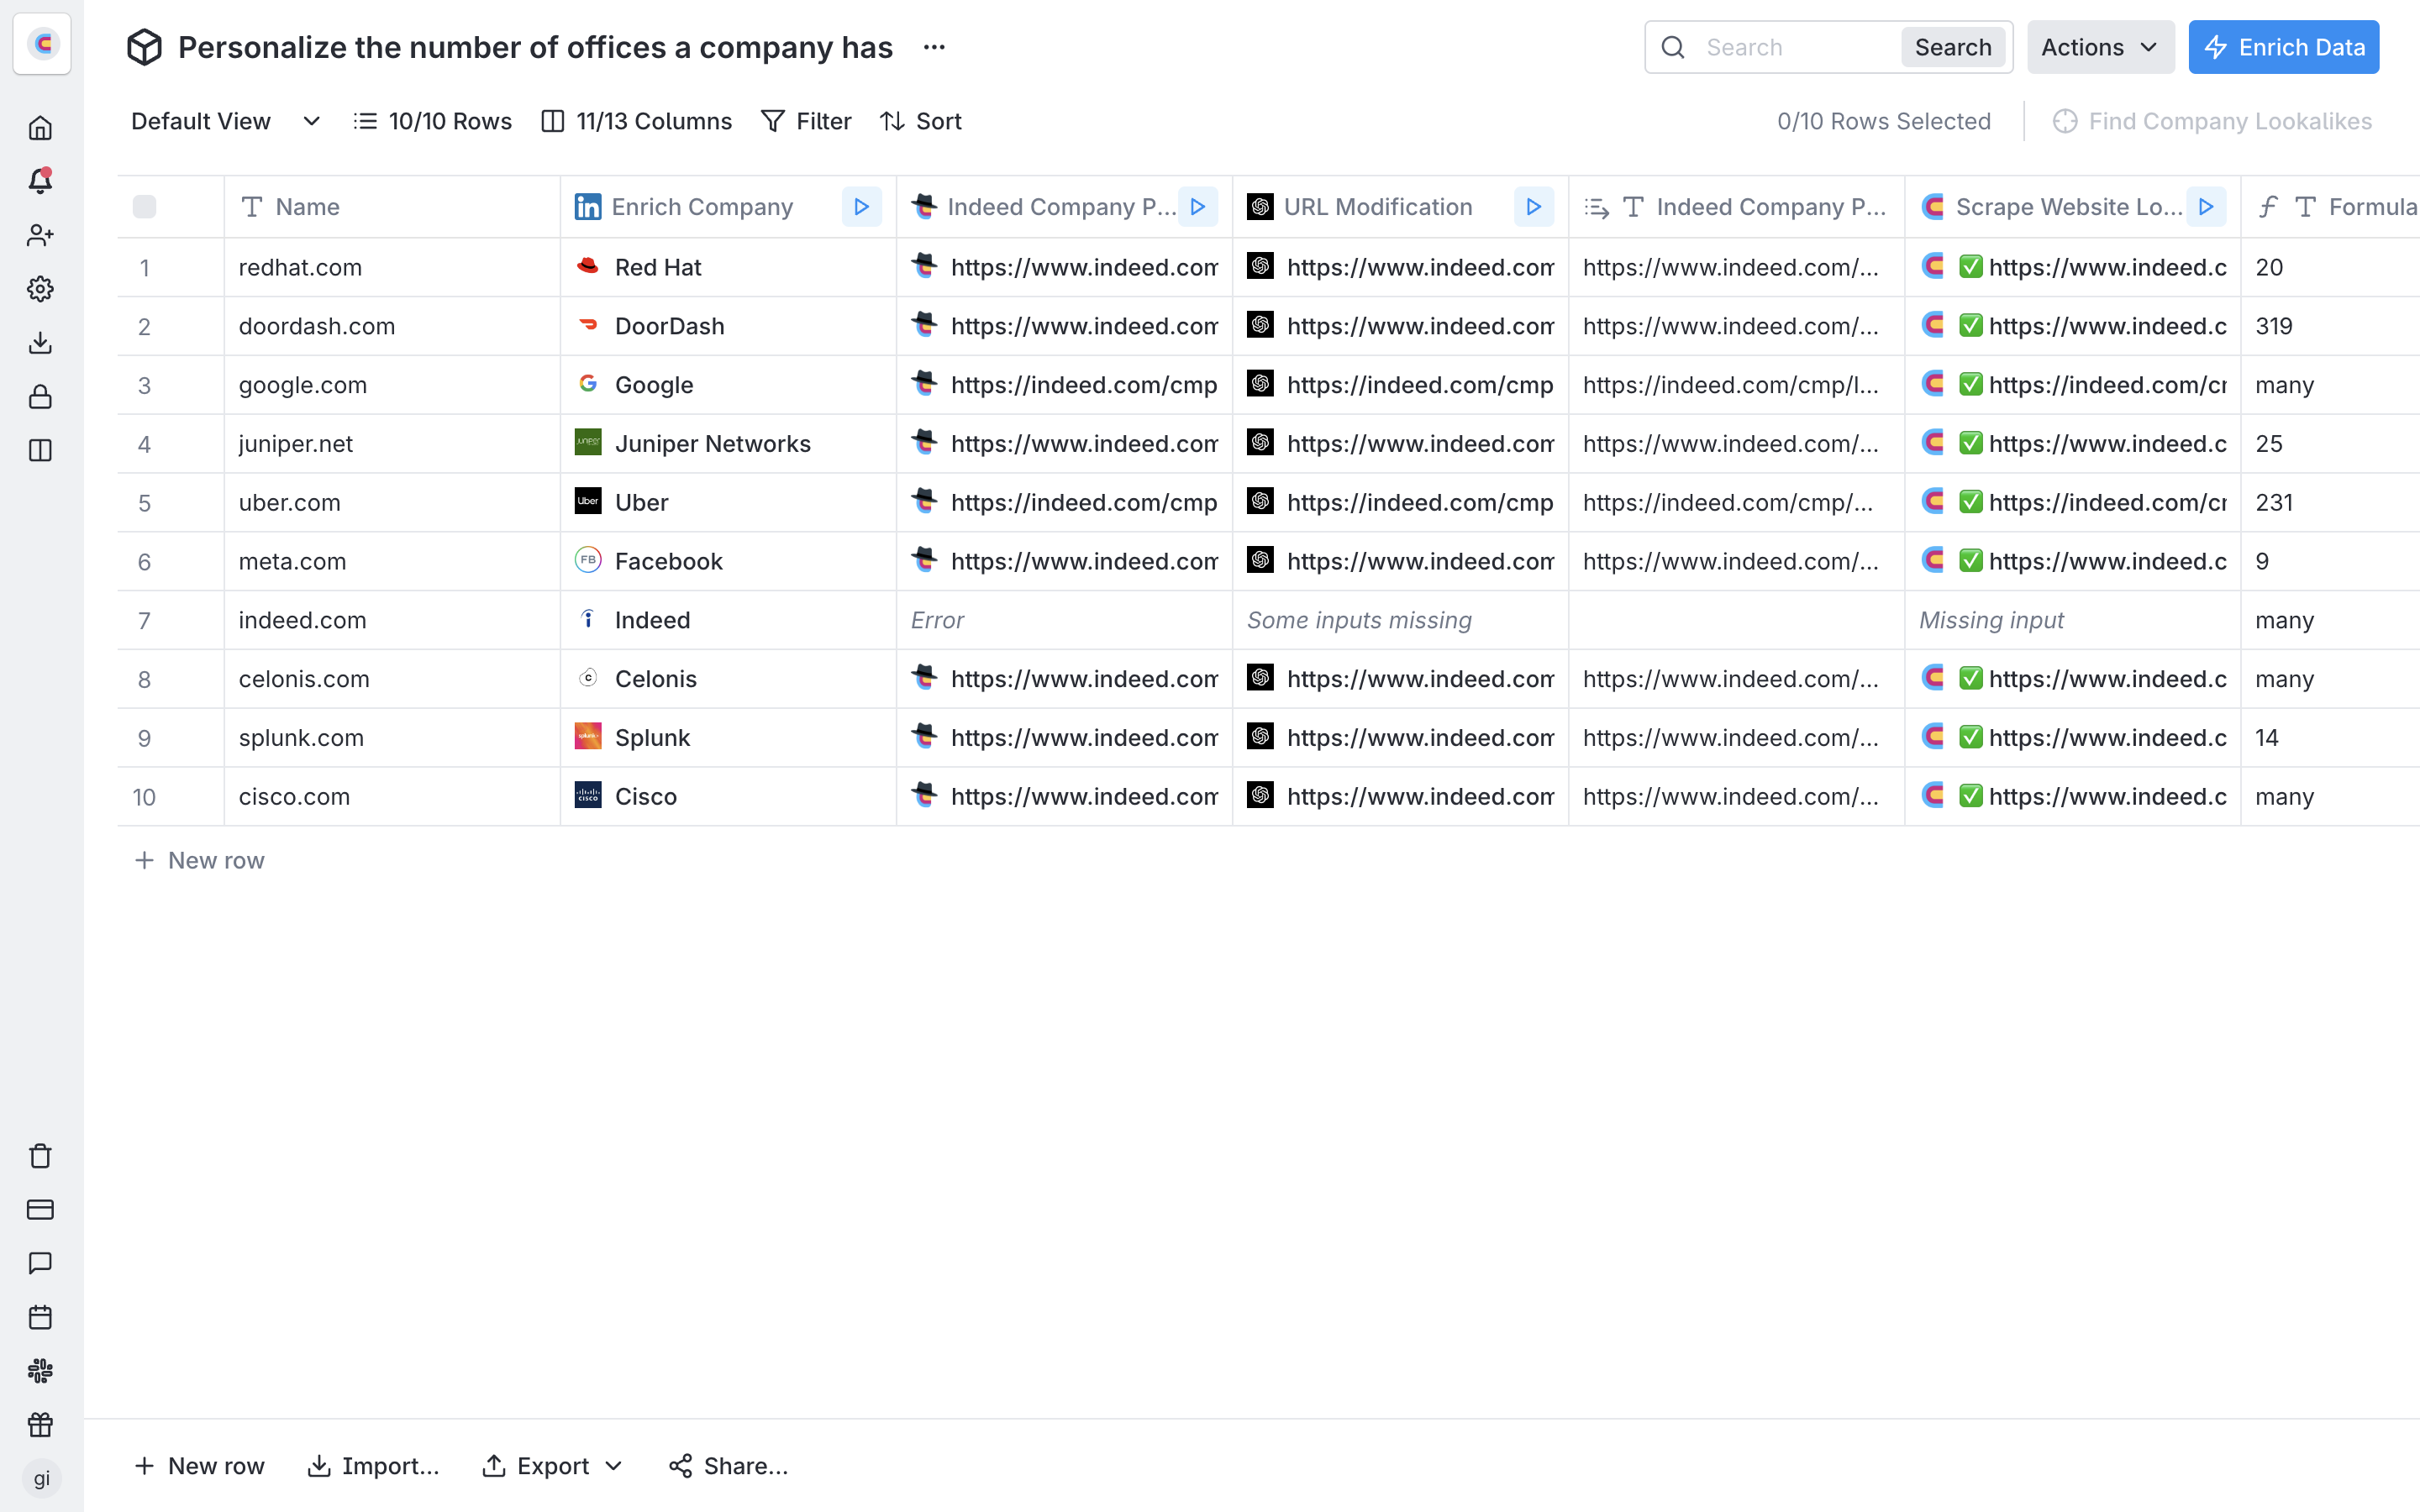Open the table title ellipsis menu
The width and height of the screenshot is (2420, 1512).
tap(934, 47)
